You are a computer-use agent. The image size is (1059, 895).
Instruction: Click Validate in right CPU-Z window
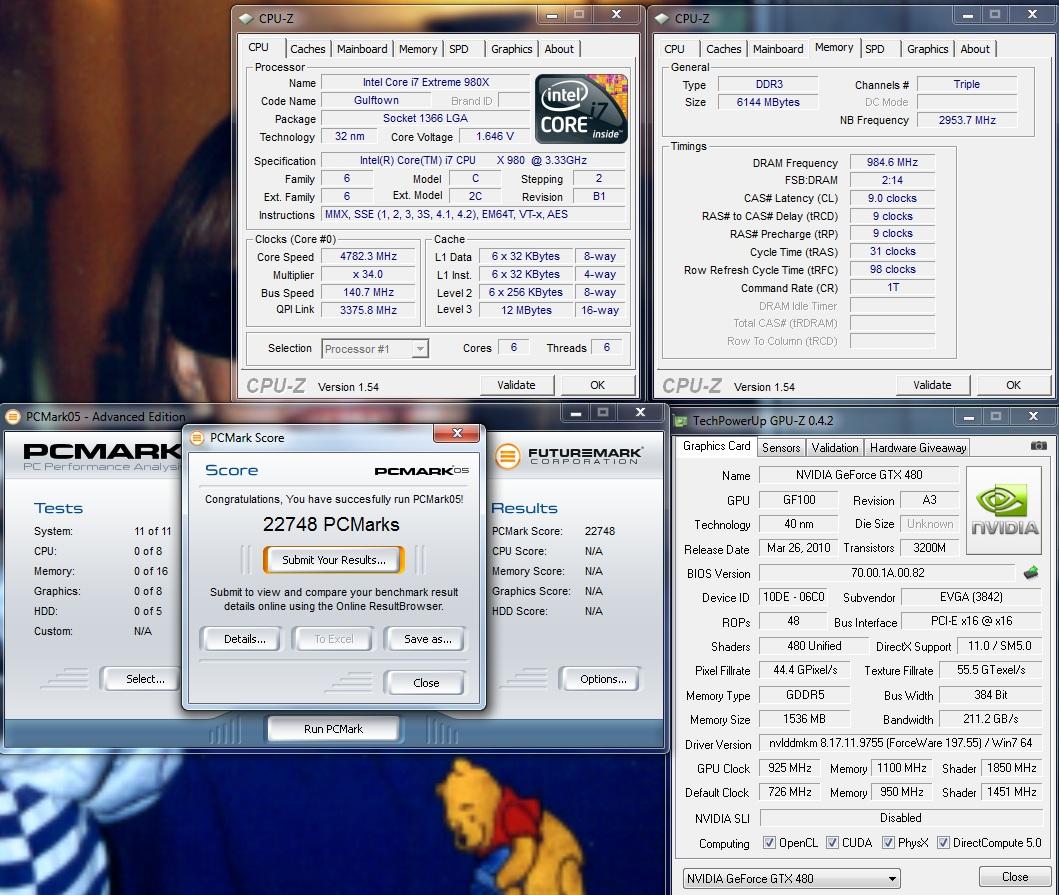point(932,385)
